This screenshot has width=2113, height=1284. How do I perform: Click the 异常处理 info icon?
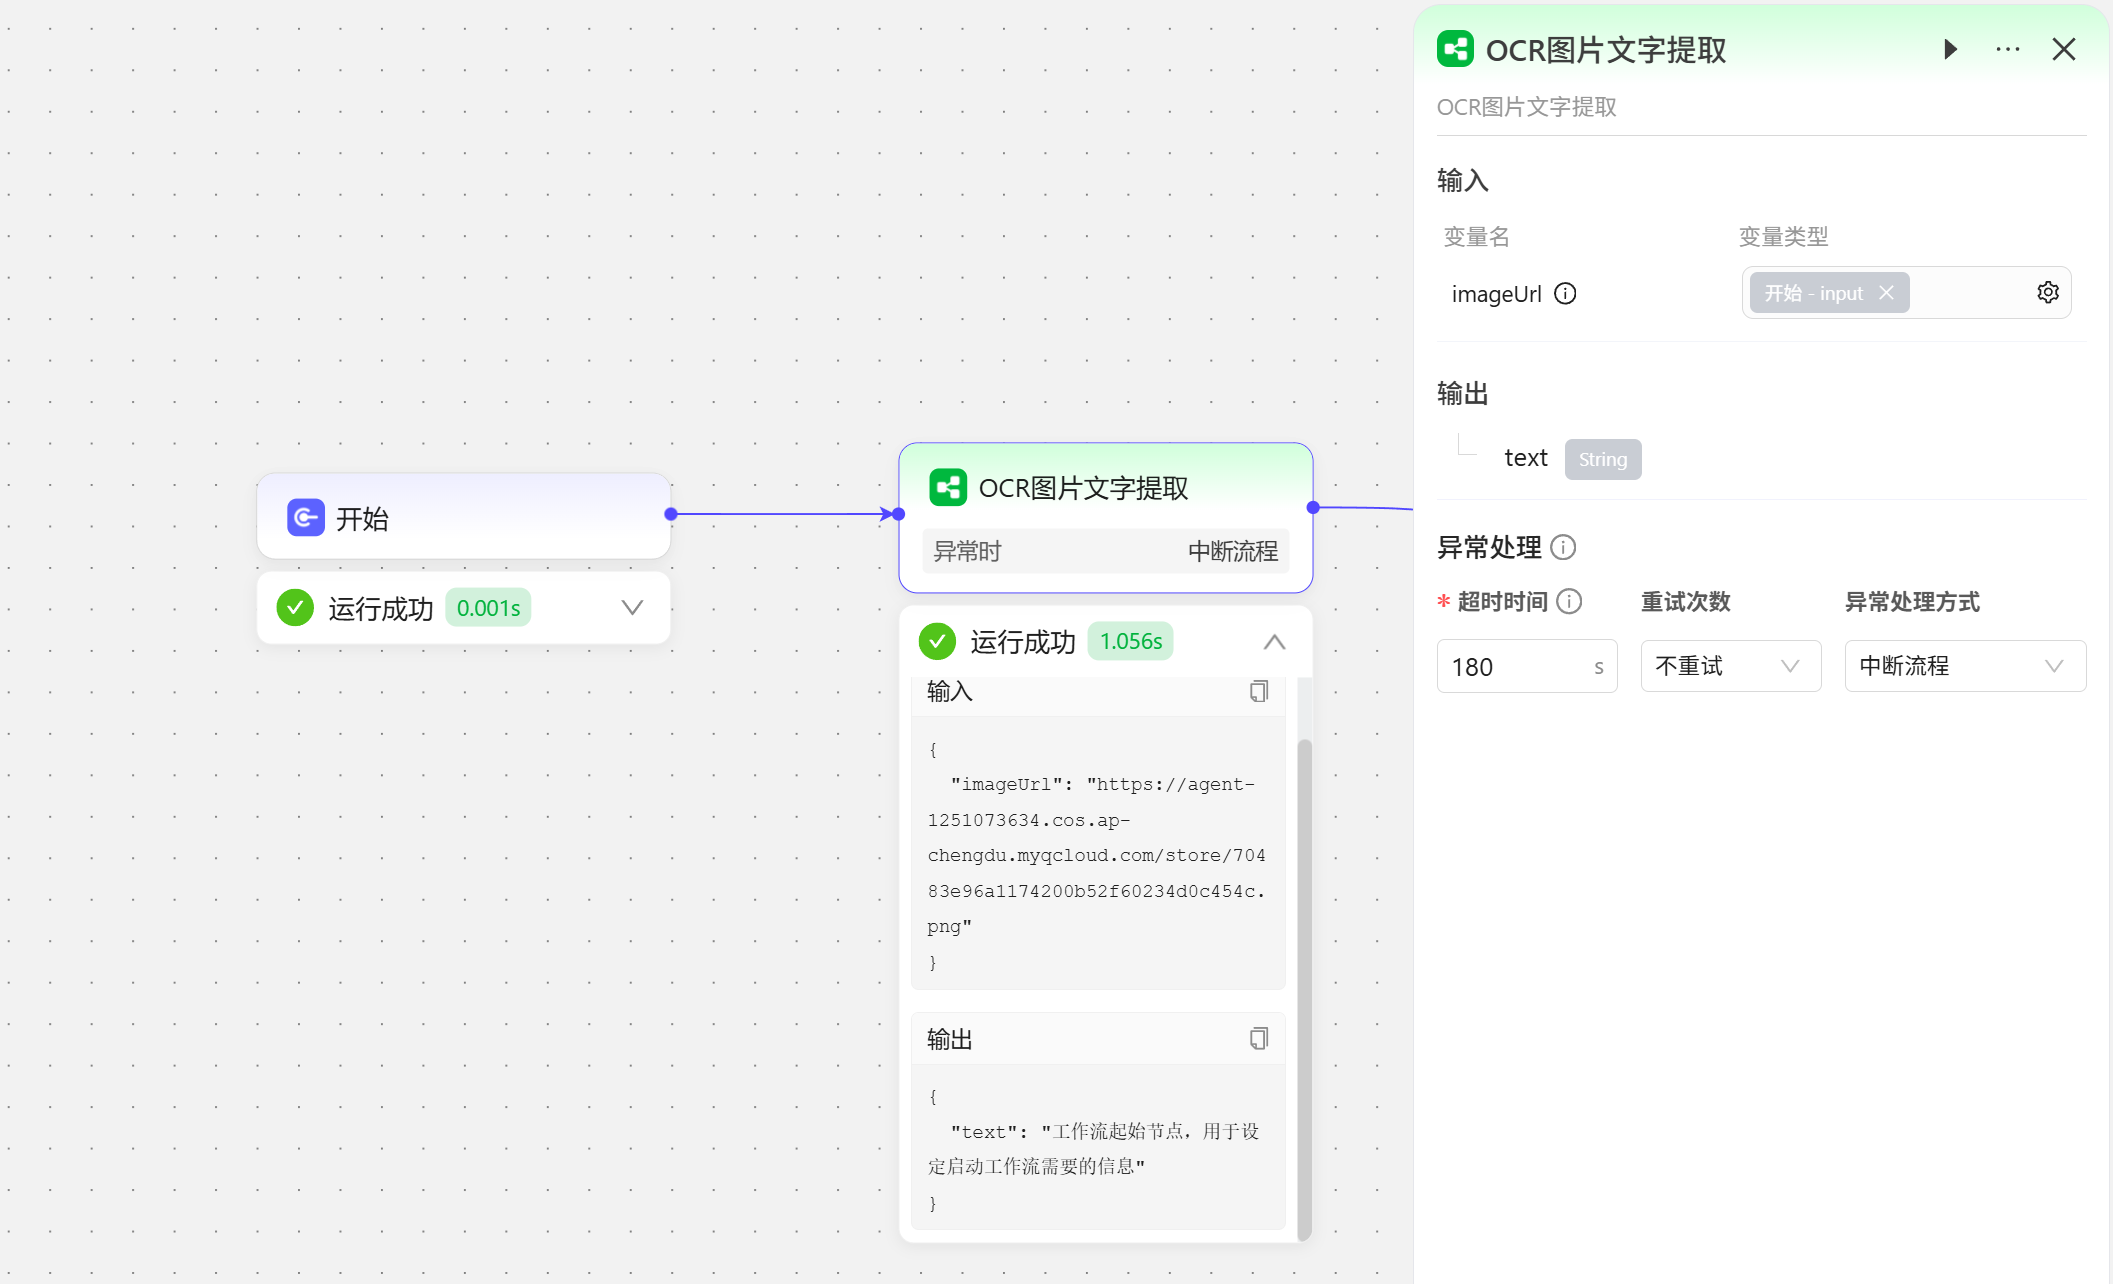pos(1563,547)
